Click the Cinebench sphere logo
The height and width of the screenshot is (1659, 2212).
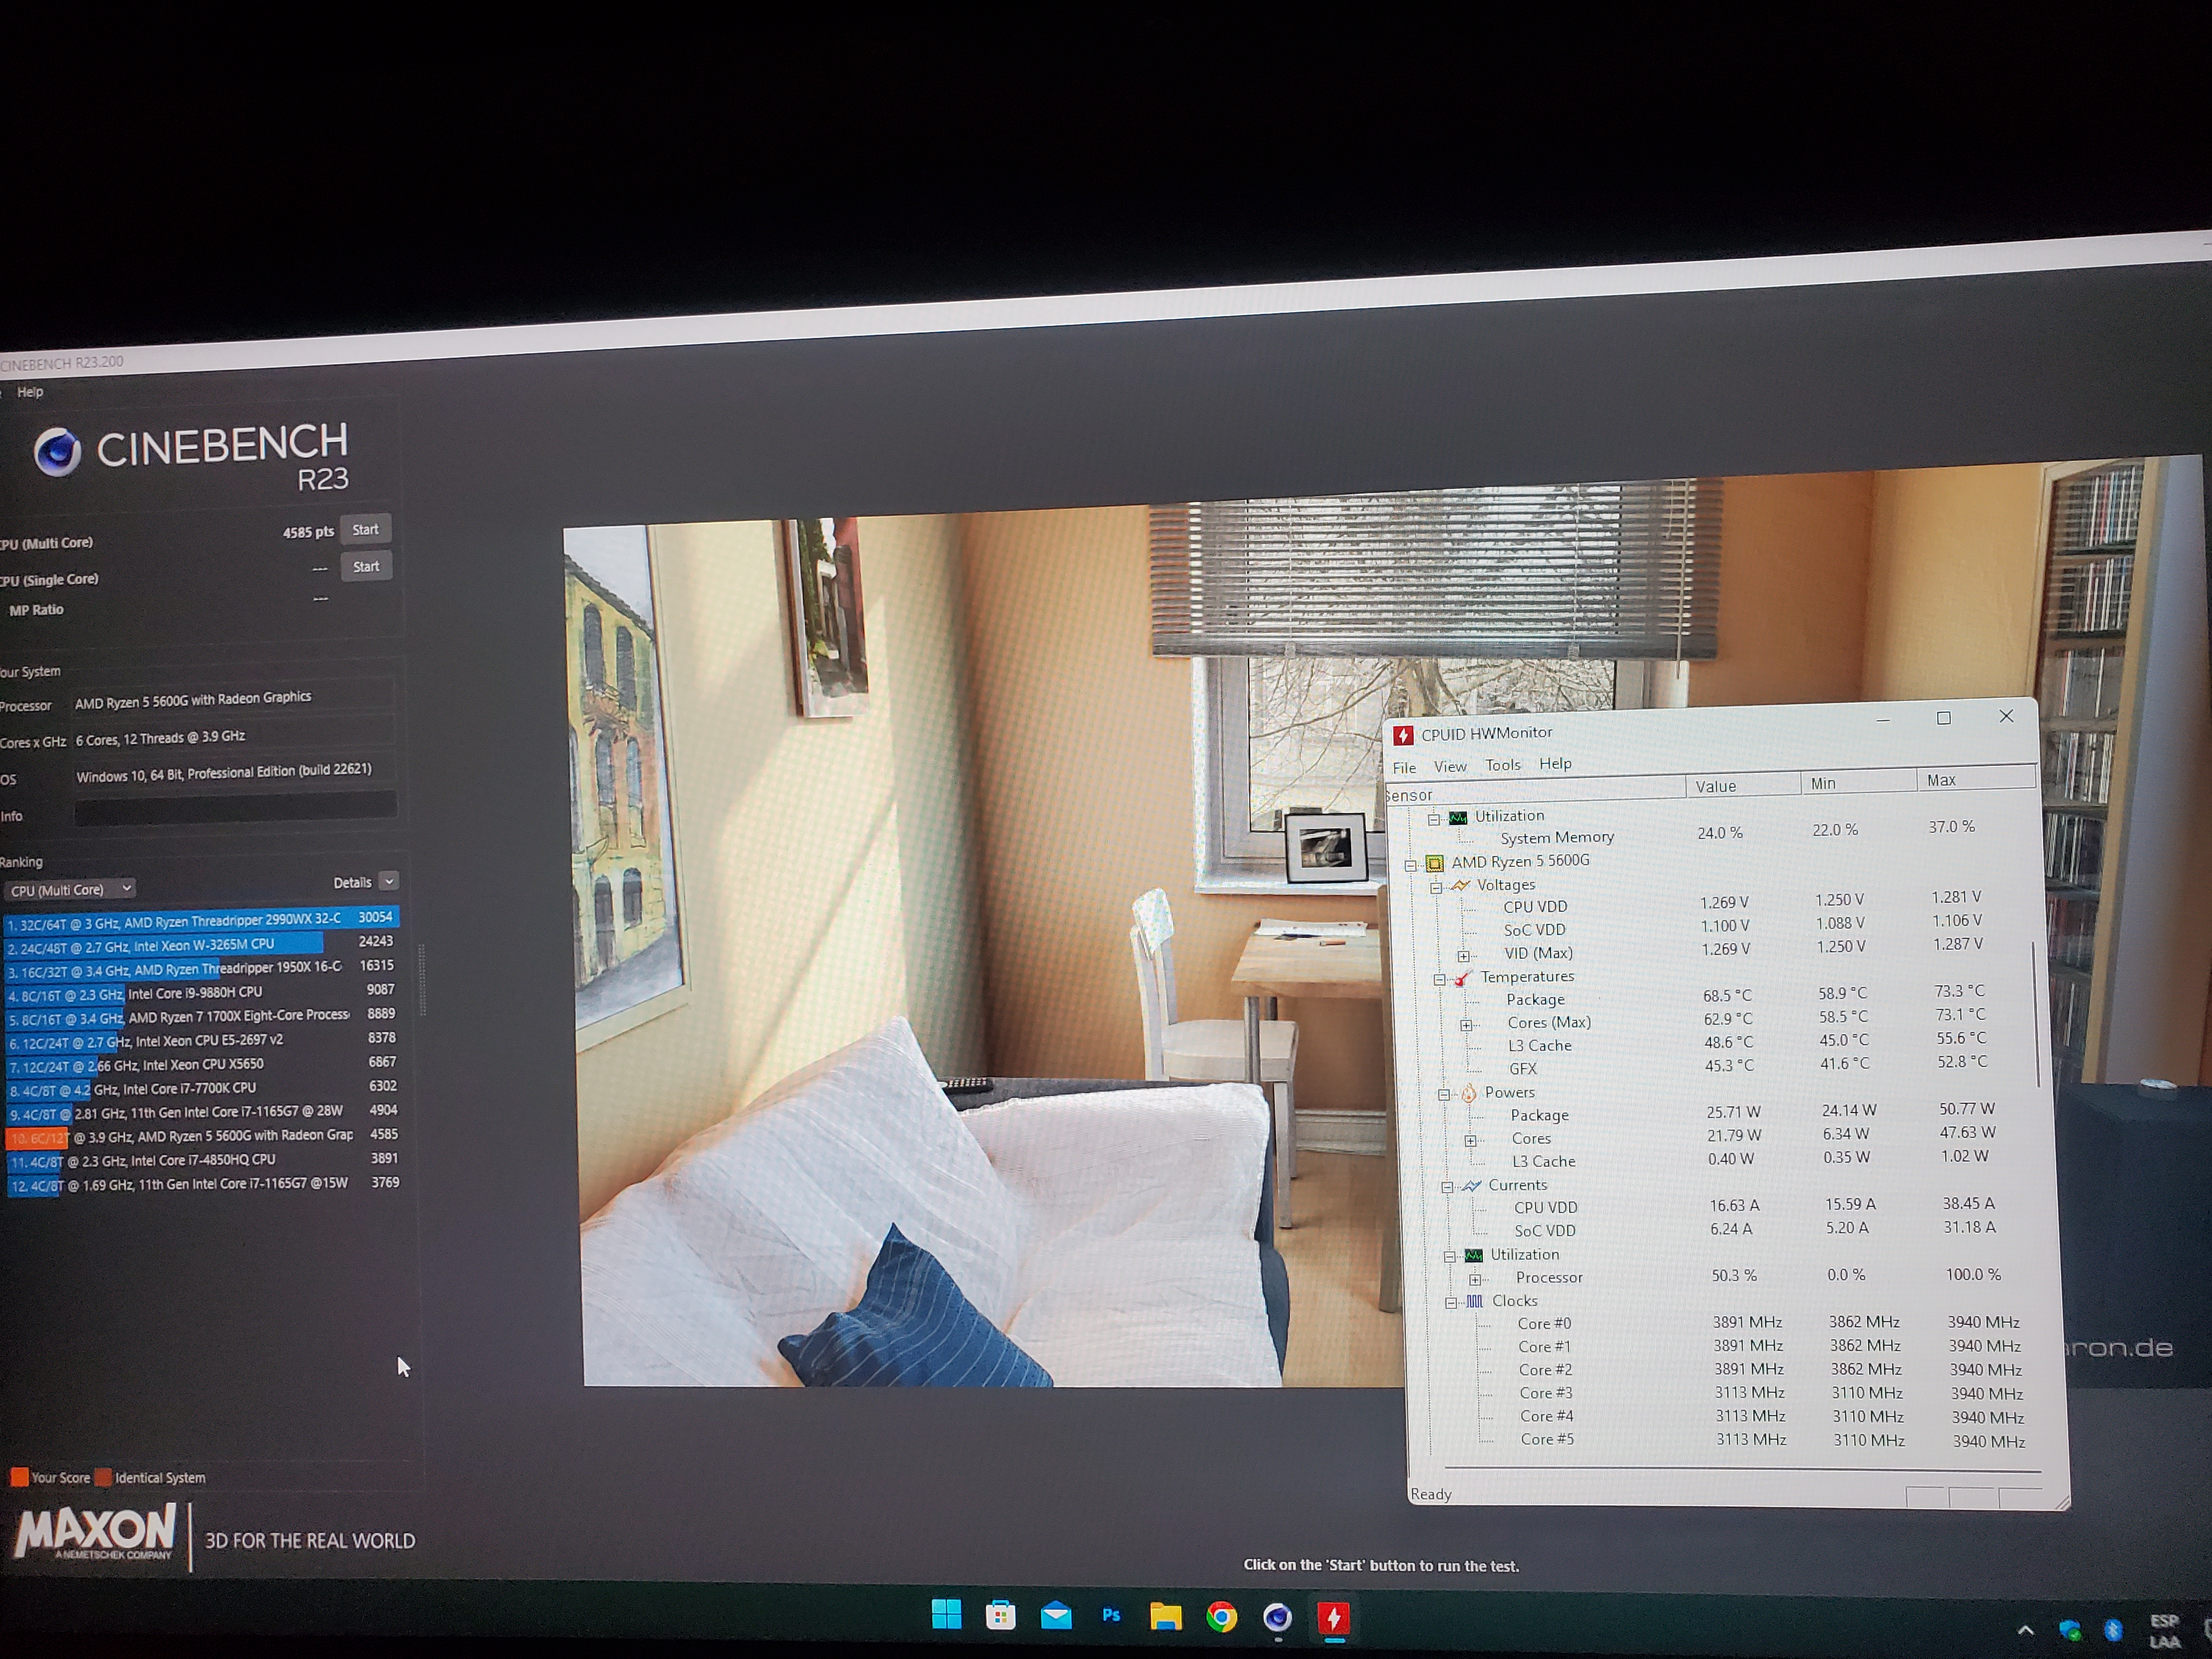(57, 452)
